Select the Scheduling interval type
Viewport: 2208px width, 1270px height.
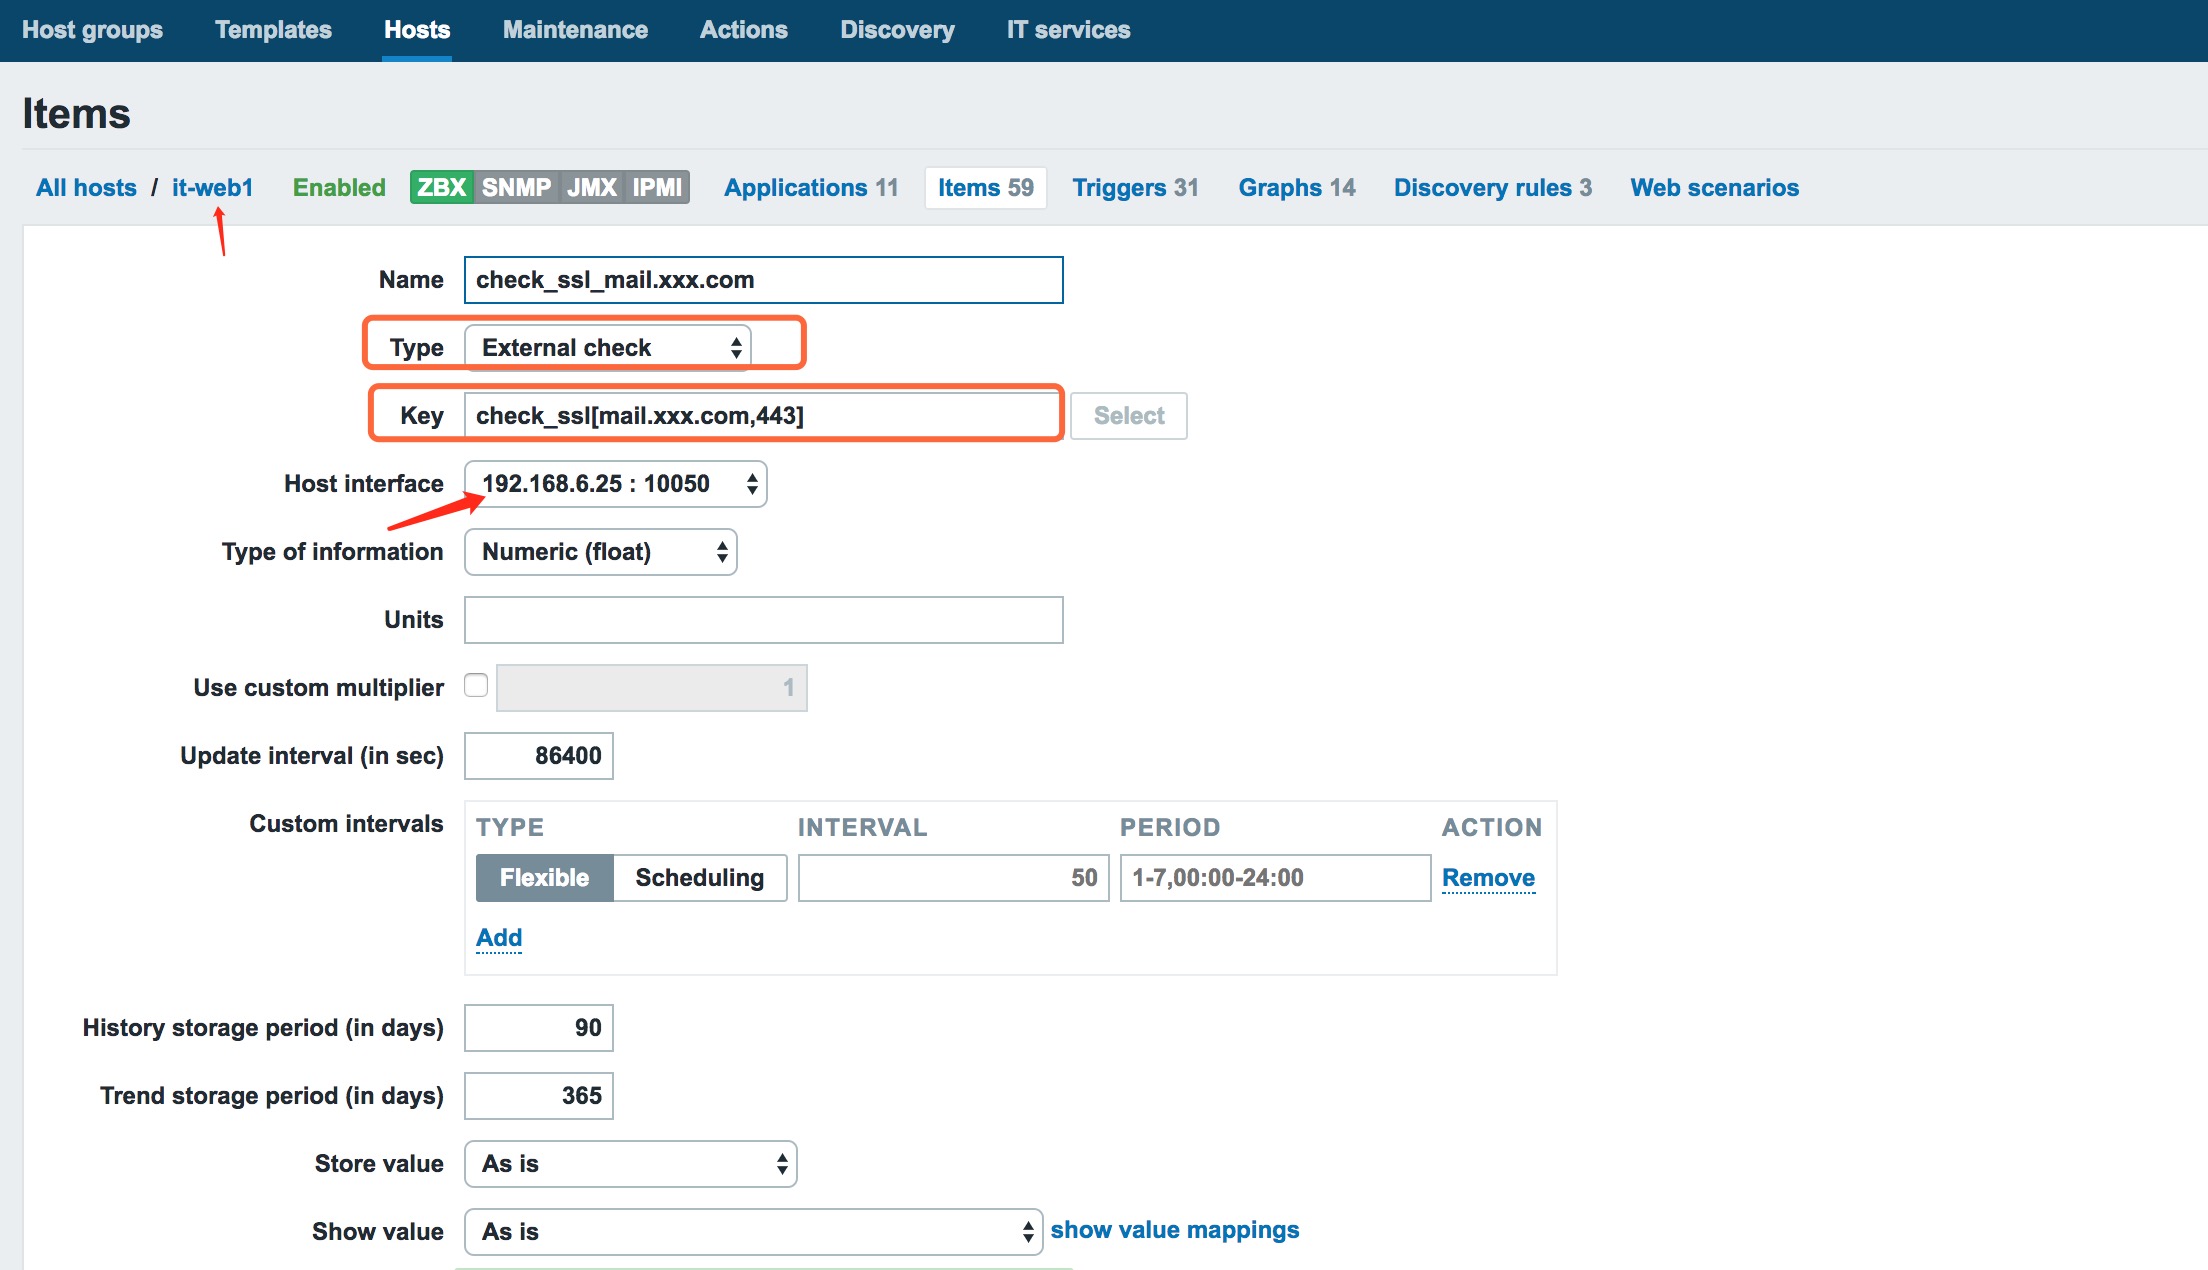699,878
